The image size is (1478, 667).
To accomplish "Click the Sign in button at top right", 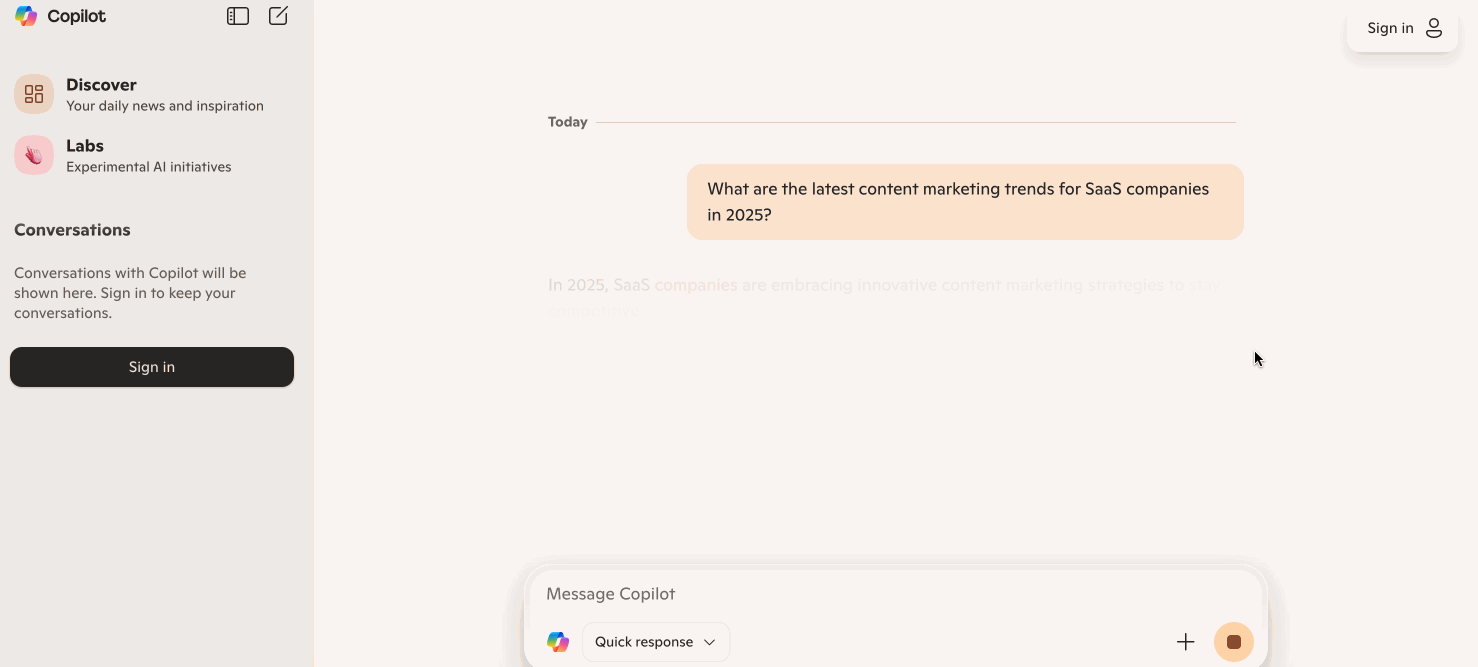I will click(1403, 28).
